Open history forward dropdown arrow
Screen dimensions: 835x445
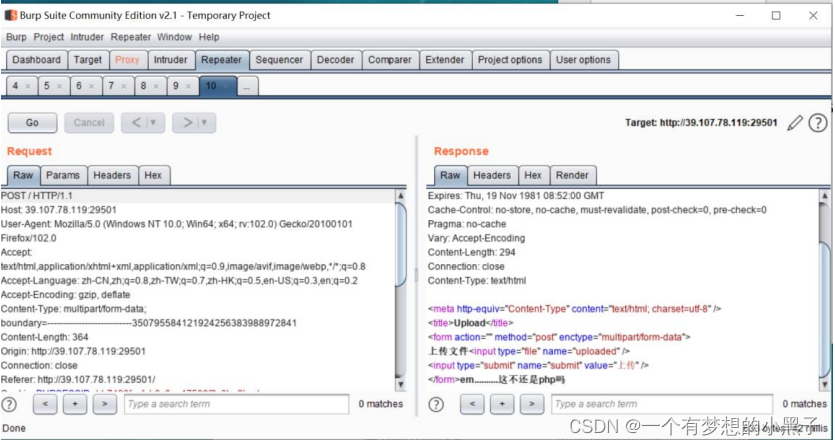coord(204,123)
